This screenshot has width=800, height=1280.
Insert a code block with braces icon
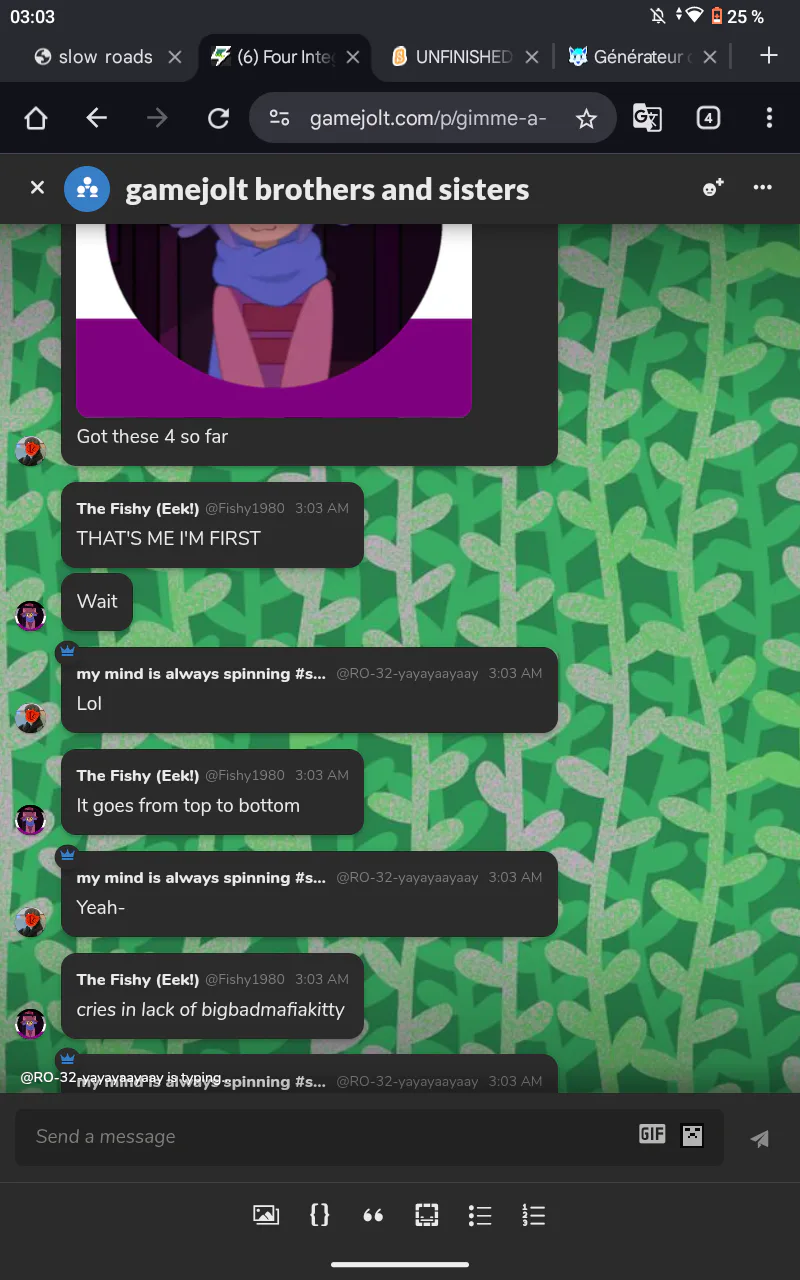tap(320, 1215)
